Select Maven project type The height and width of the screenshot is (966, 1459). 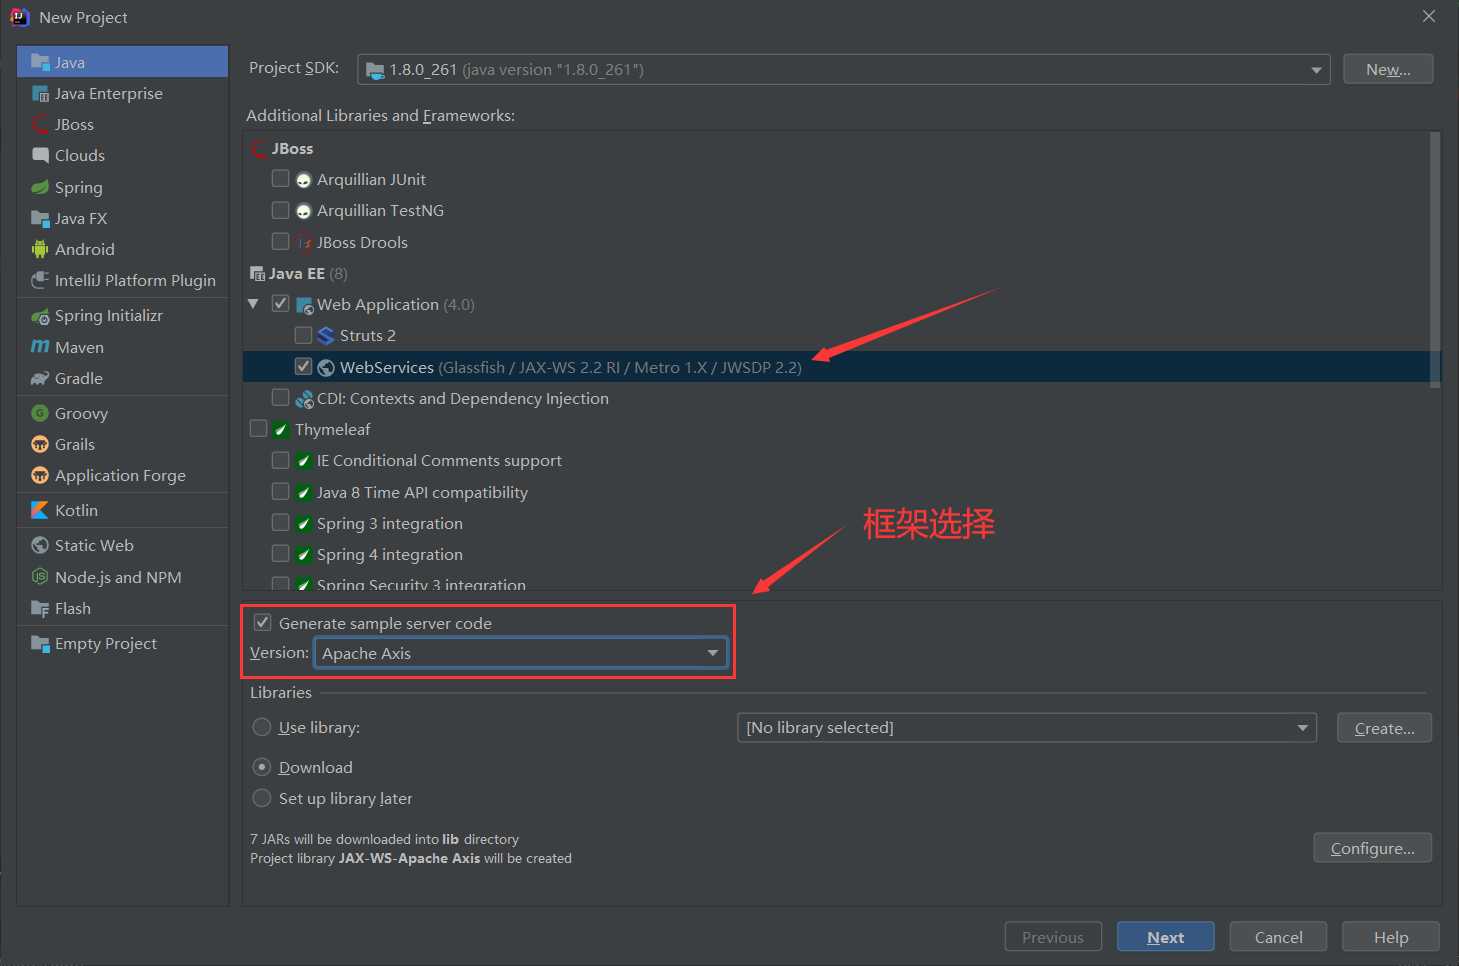tap(122, 347)
